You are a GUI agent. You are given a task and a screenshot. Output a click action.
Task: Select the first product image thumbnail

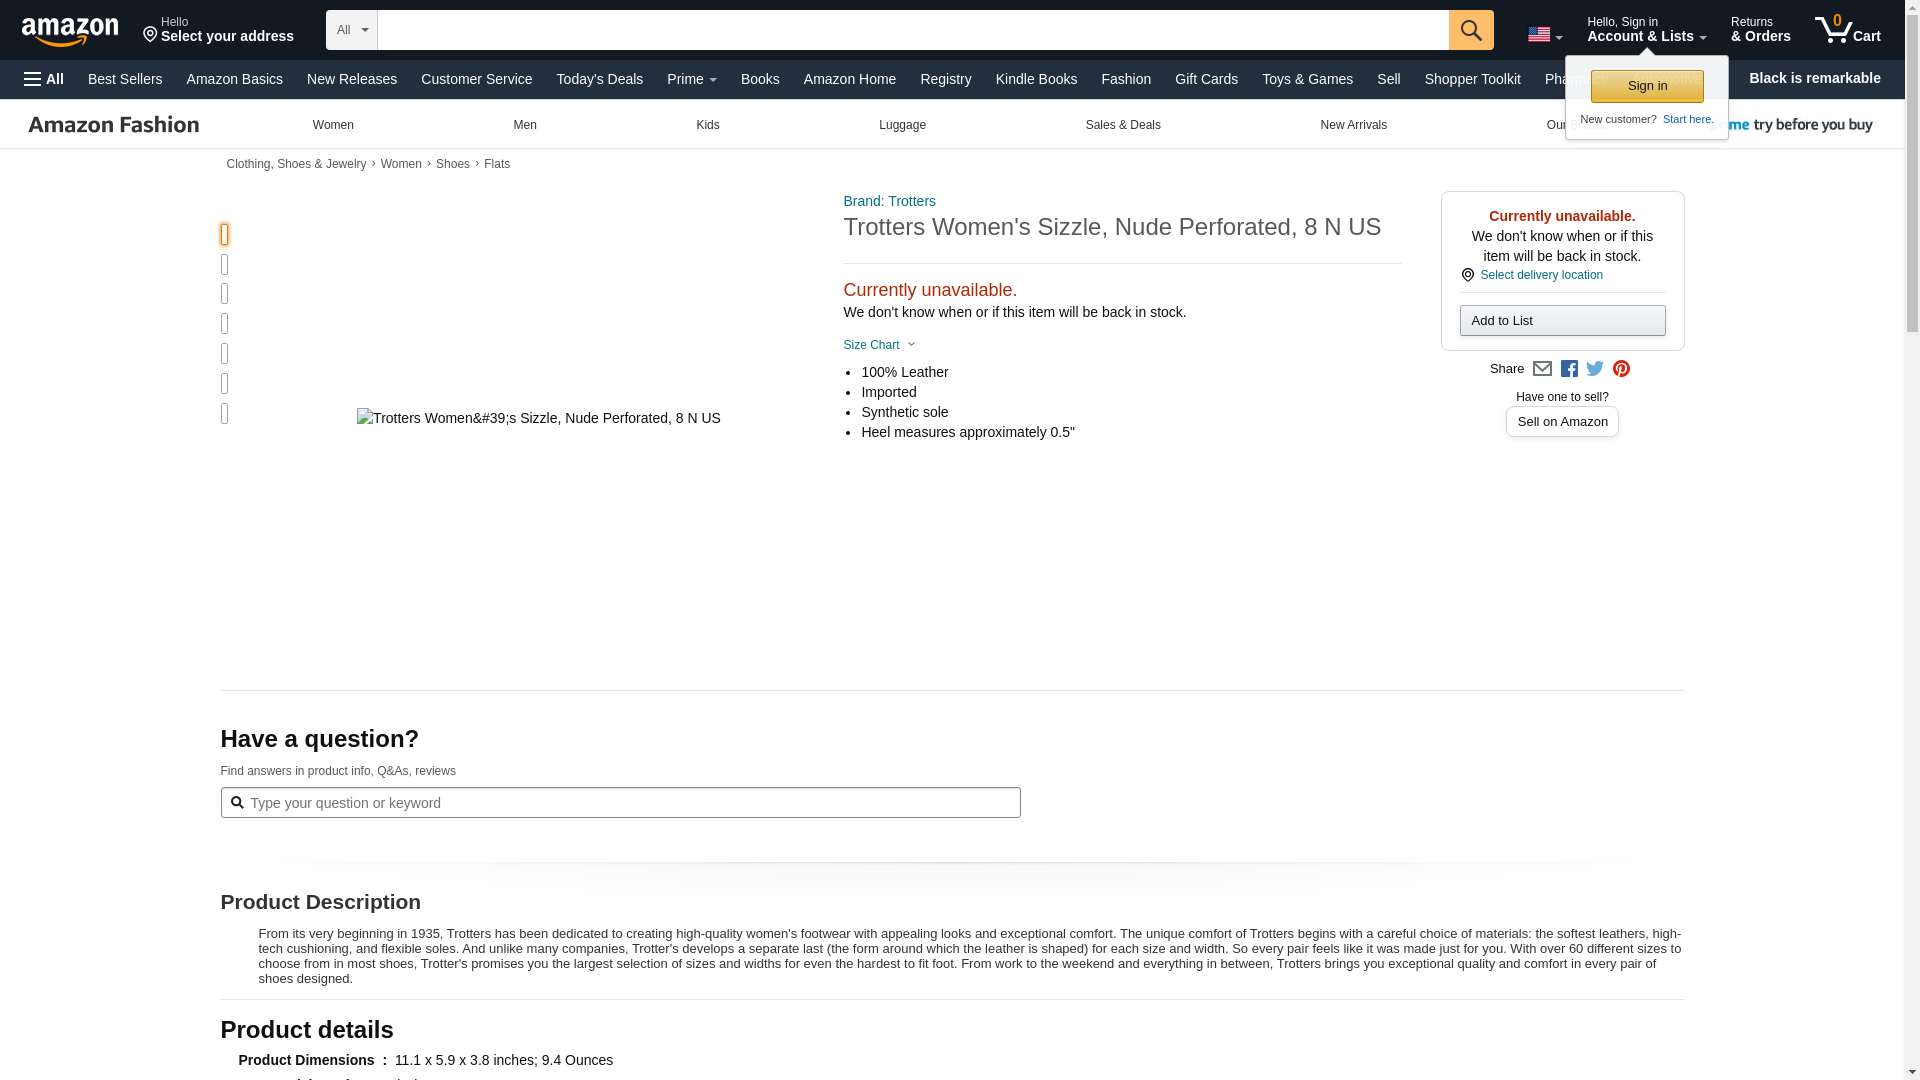[x=225, y=234]
